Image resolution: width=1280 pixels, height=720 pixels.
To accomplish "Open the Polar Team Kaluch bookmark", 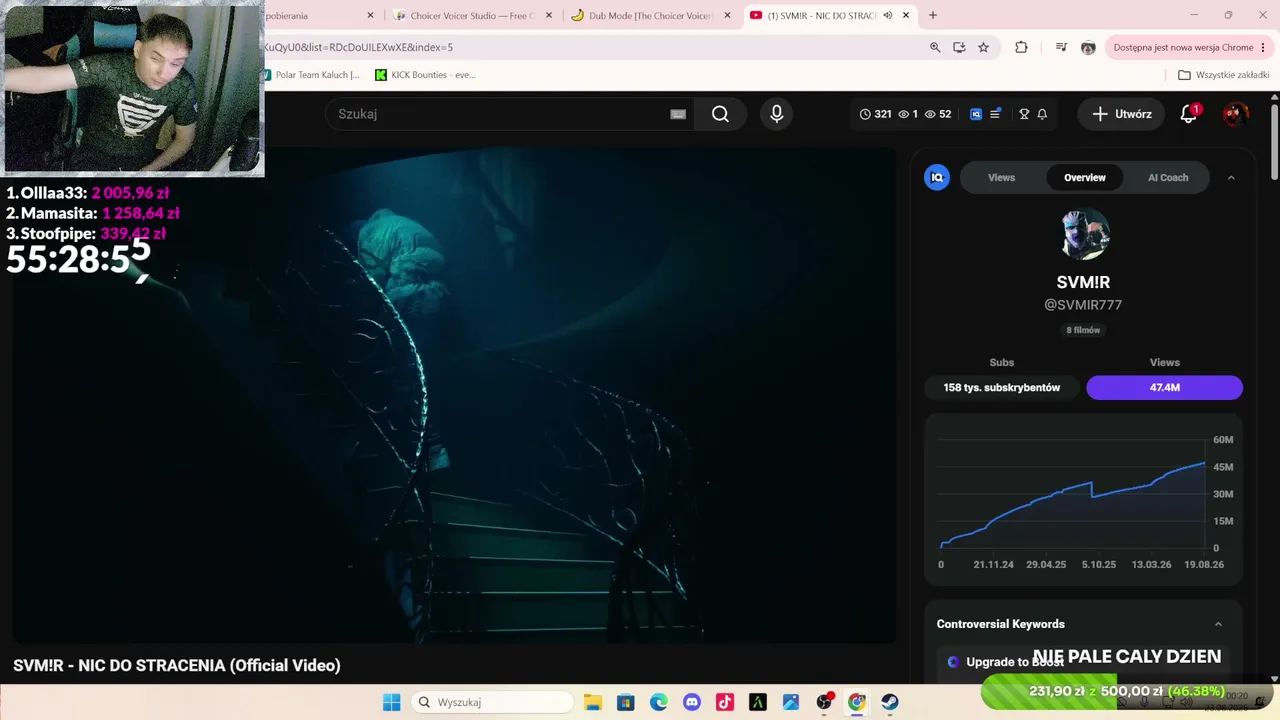I will pyautogui.click(x=310, y=75).
